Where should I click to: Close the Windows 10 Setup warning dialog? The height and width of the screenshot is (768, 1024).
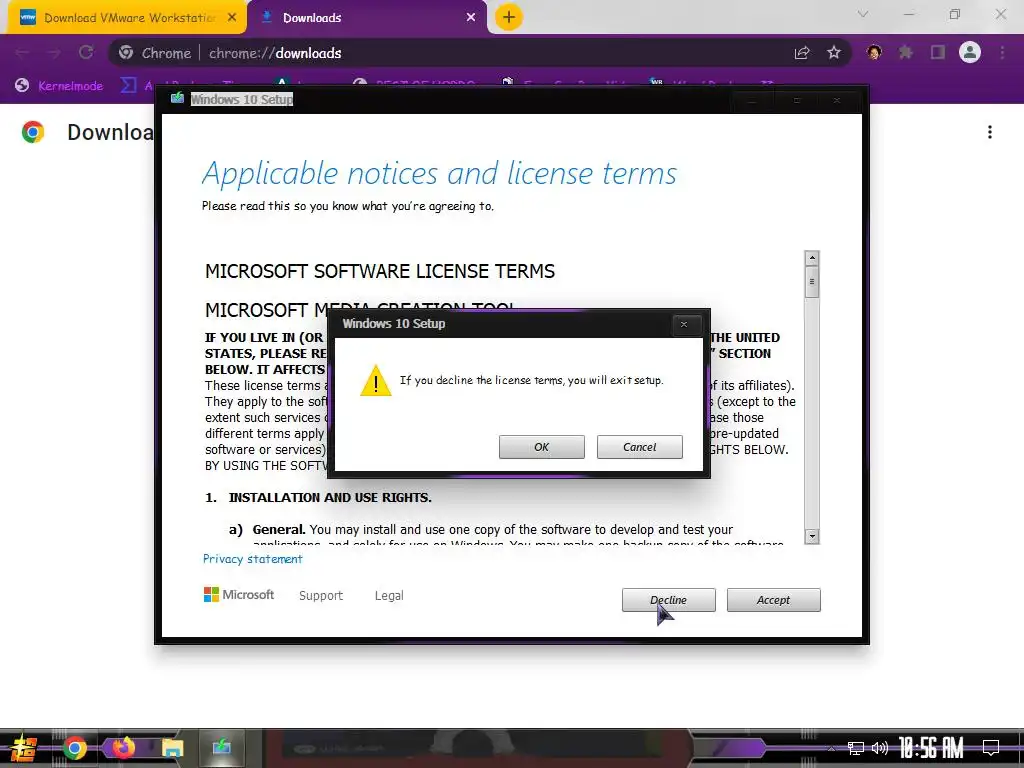pos(684,324)
